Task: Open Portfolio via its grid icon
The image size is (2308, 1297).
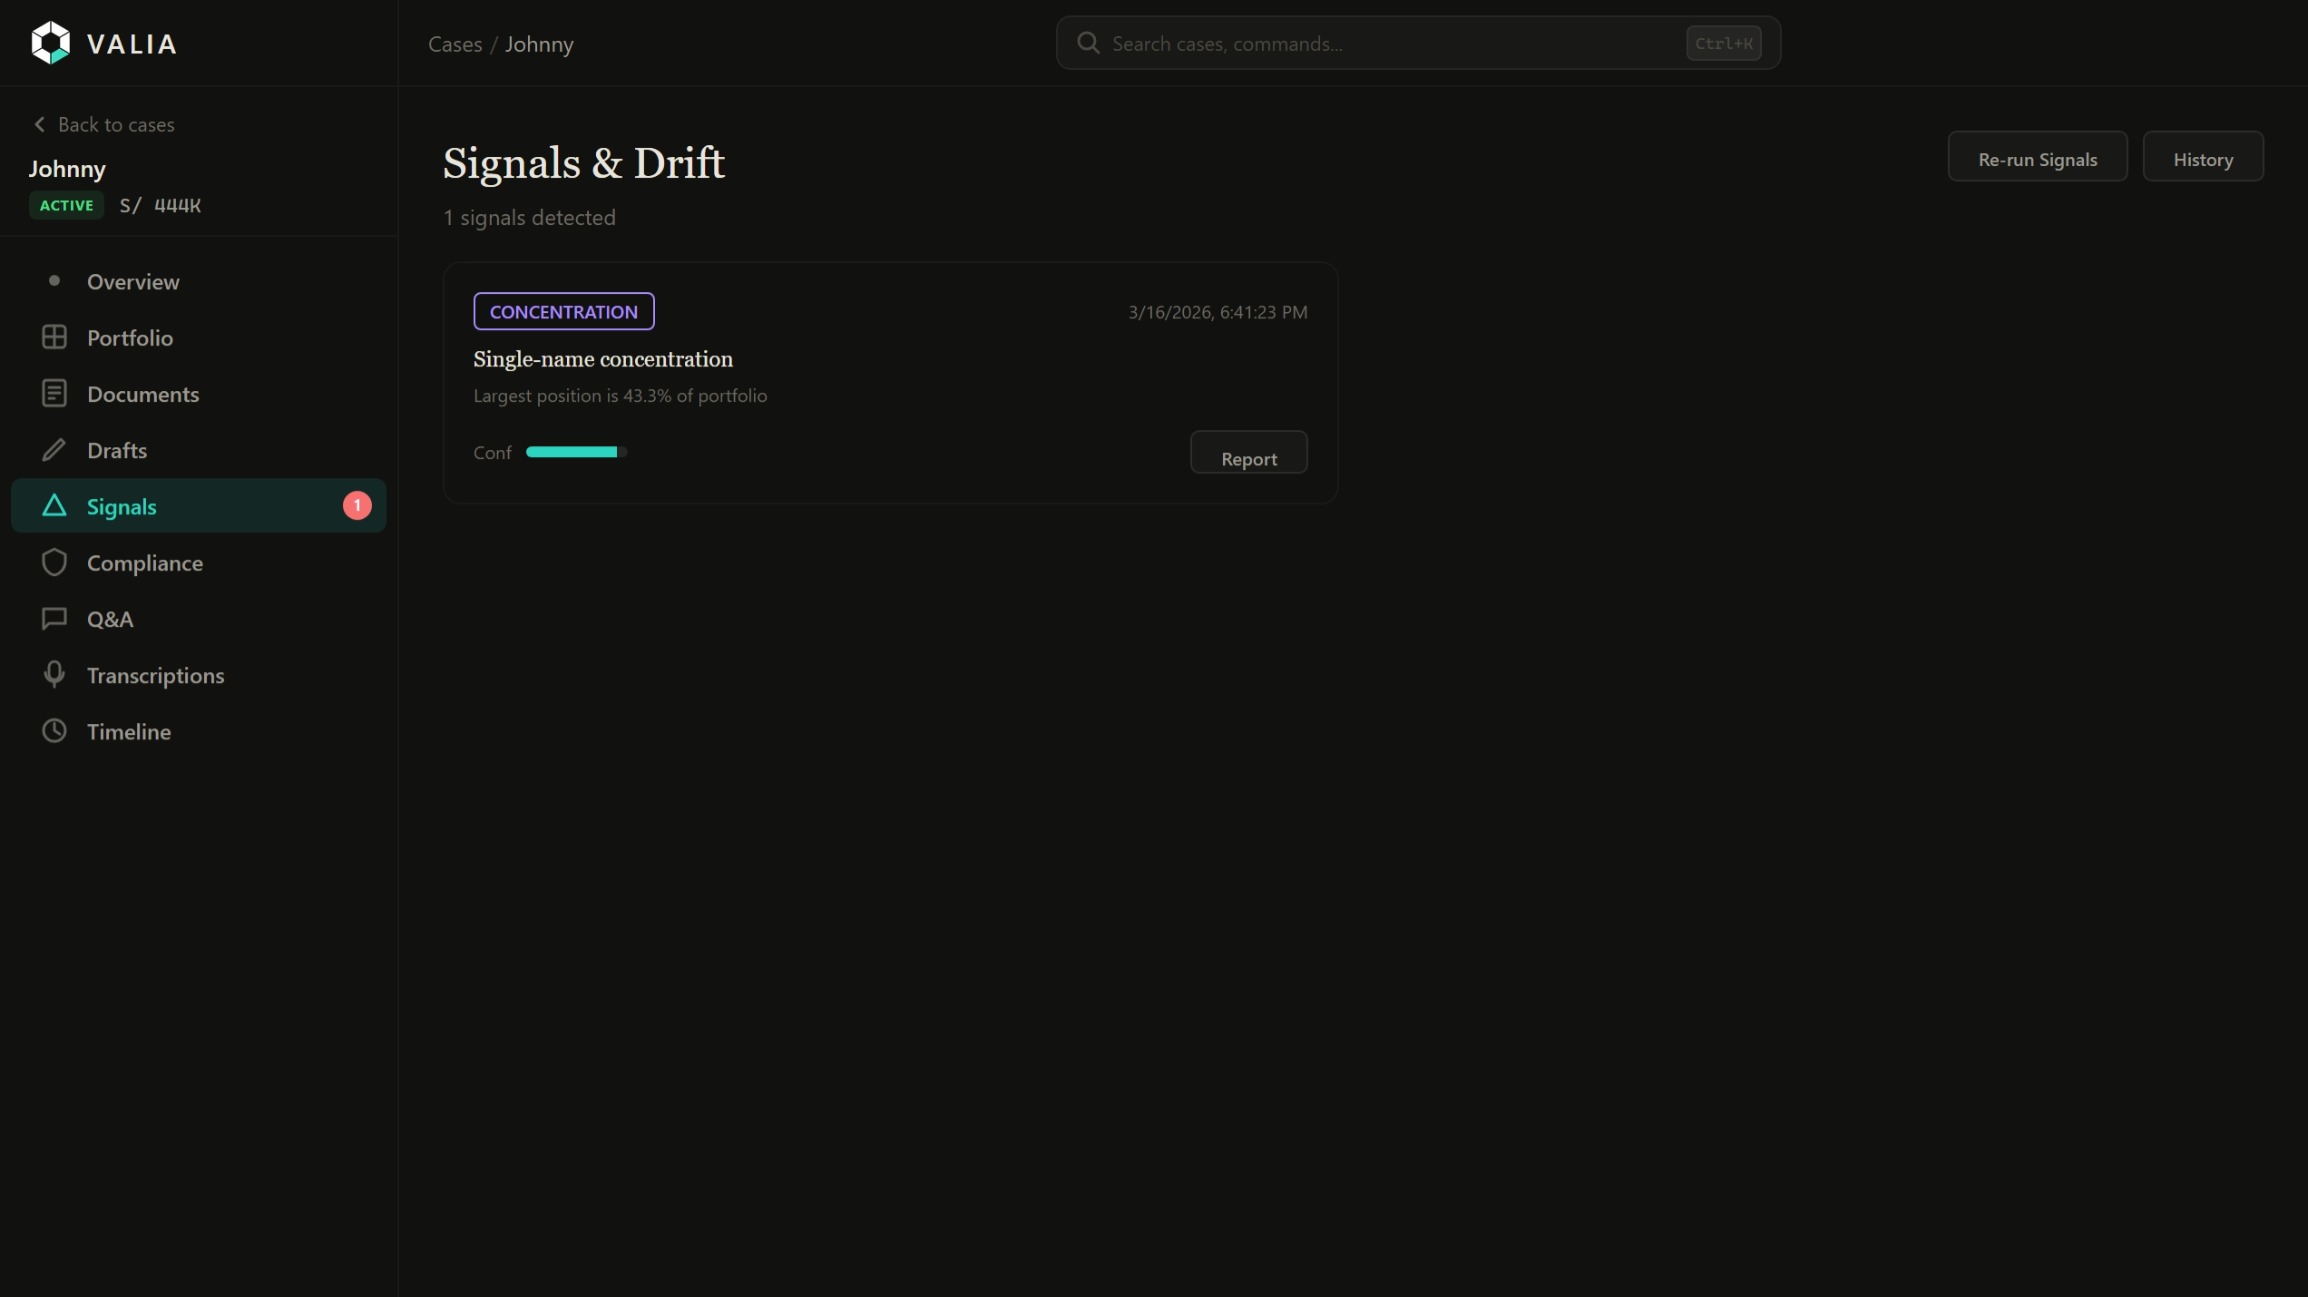Action: pos(54,338)
